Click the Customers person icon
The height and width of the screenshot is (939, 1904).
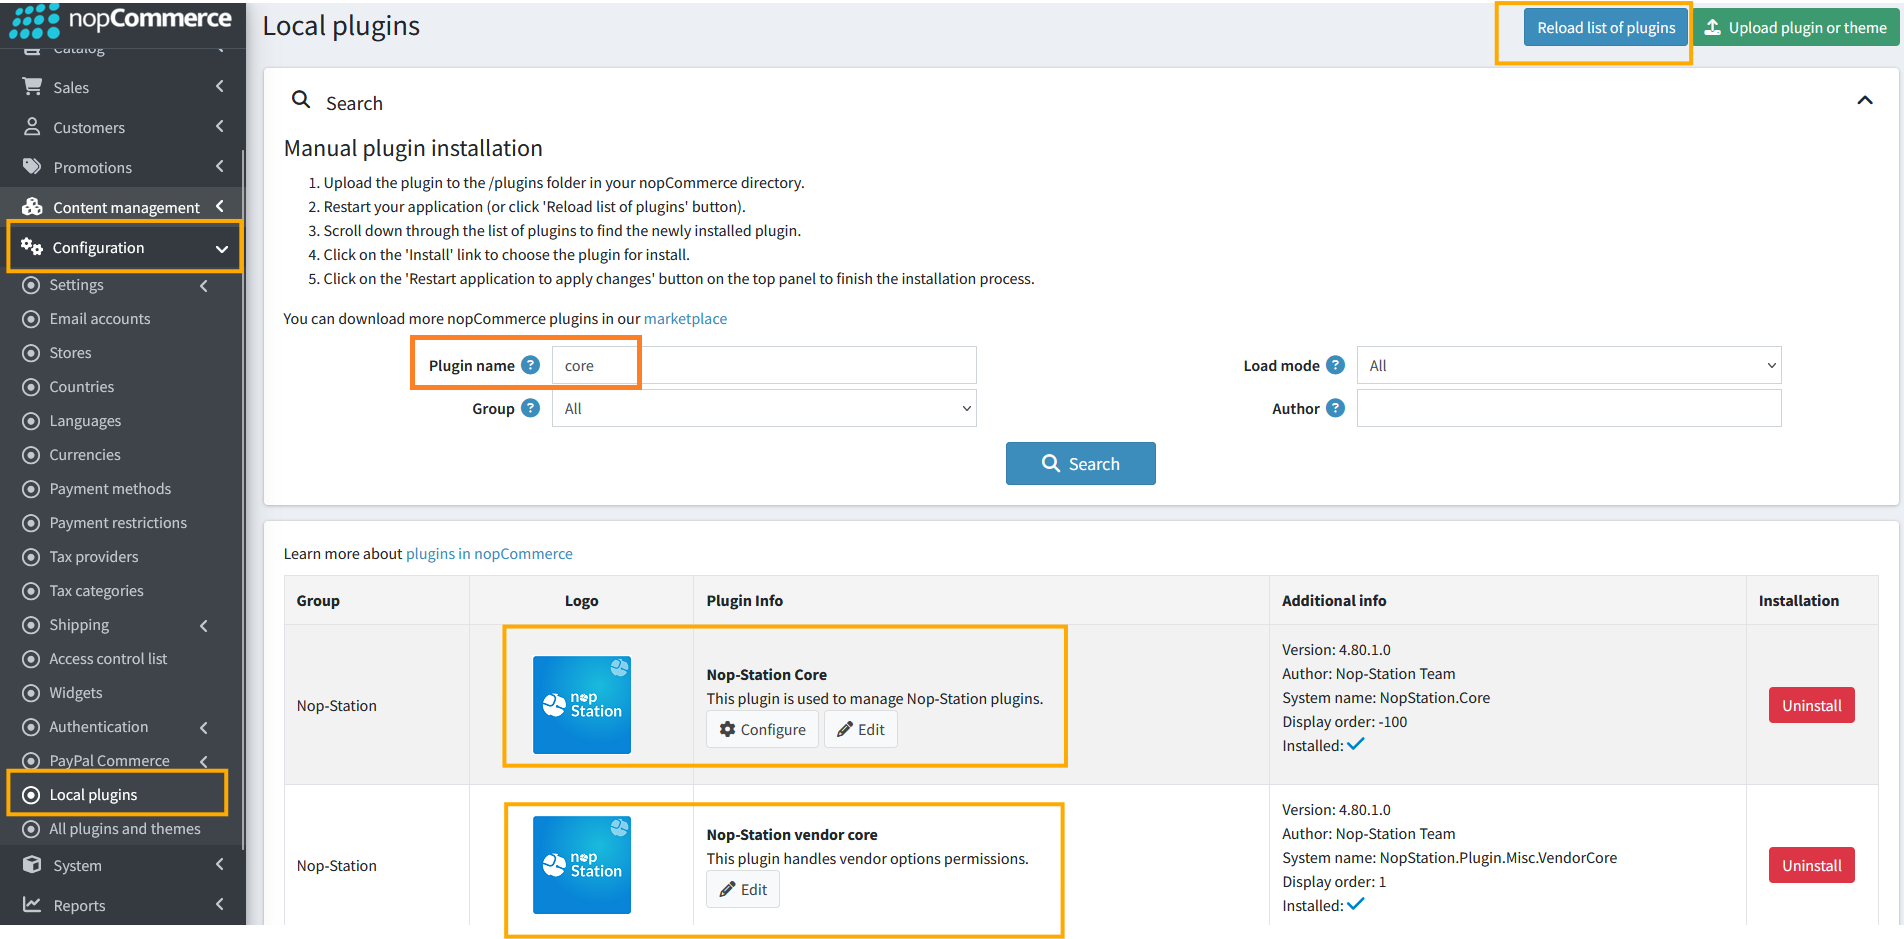coord(32,127)
